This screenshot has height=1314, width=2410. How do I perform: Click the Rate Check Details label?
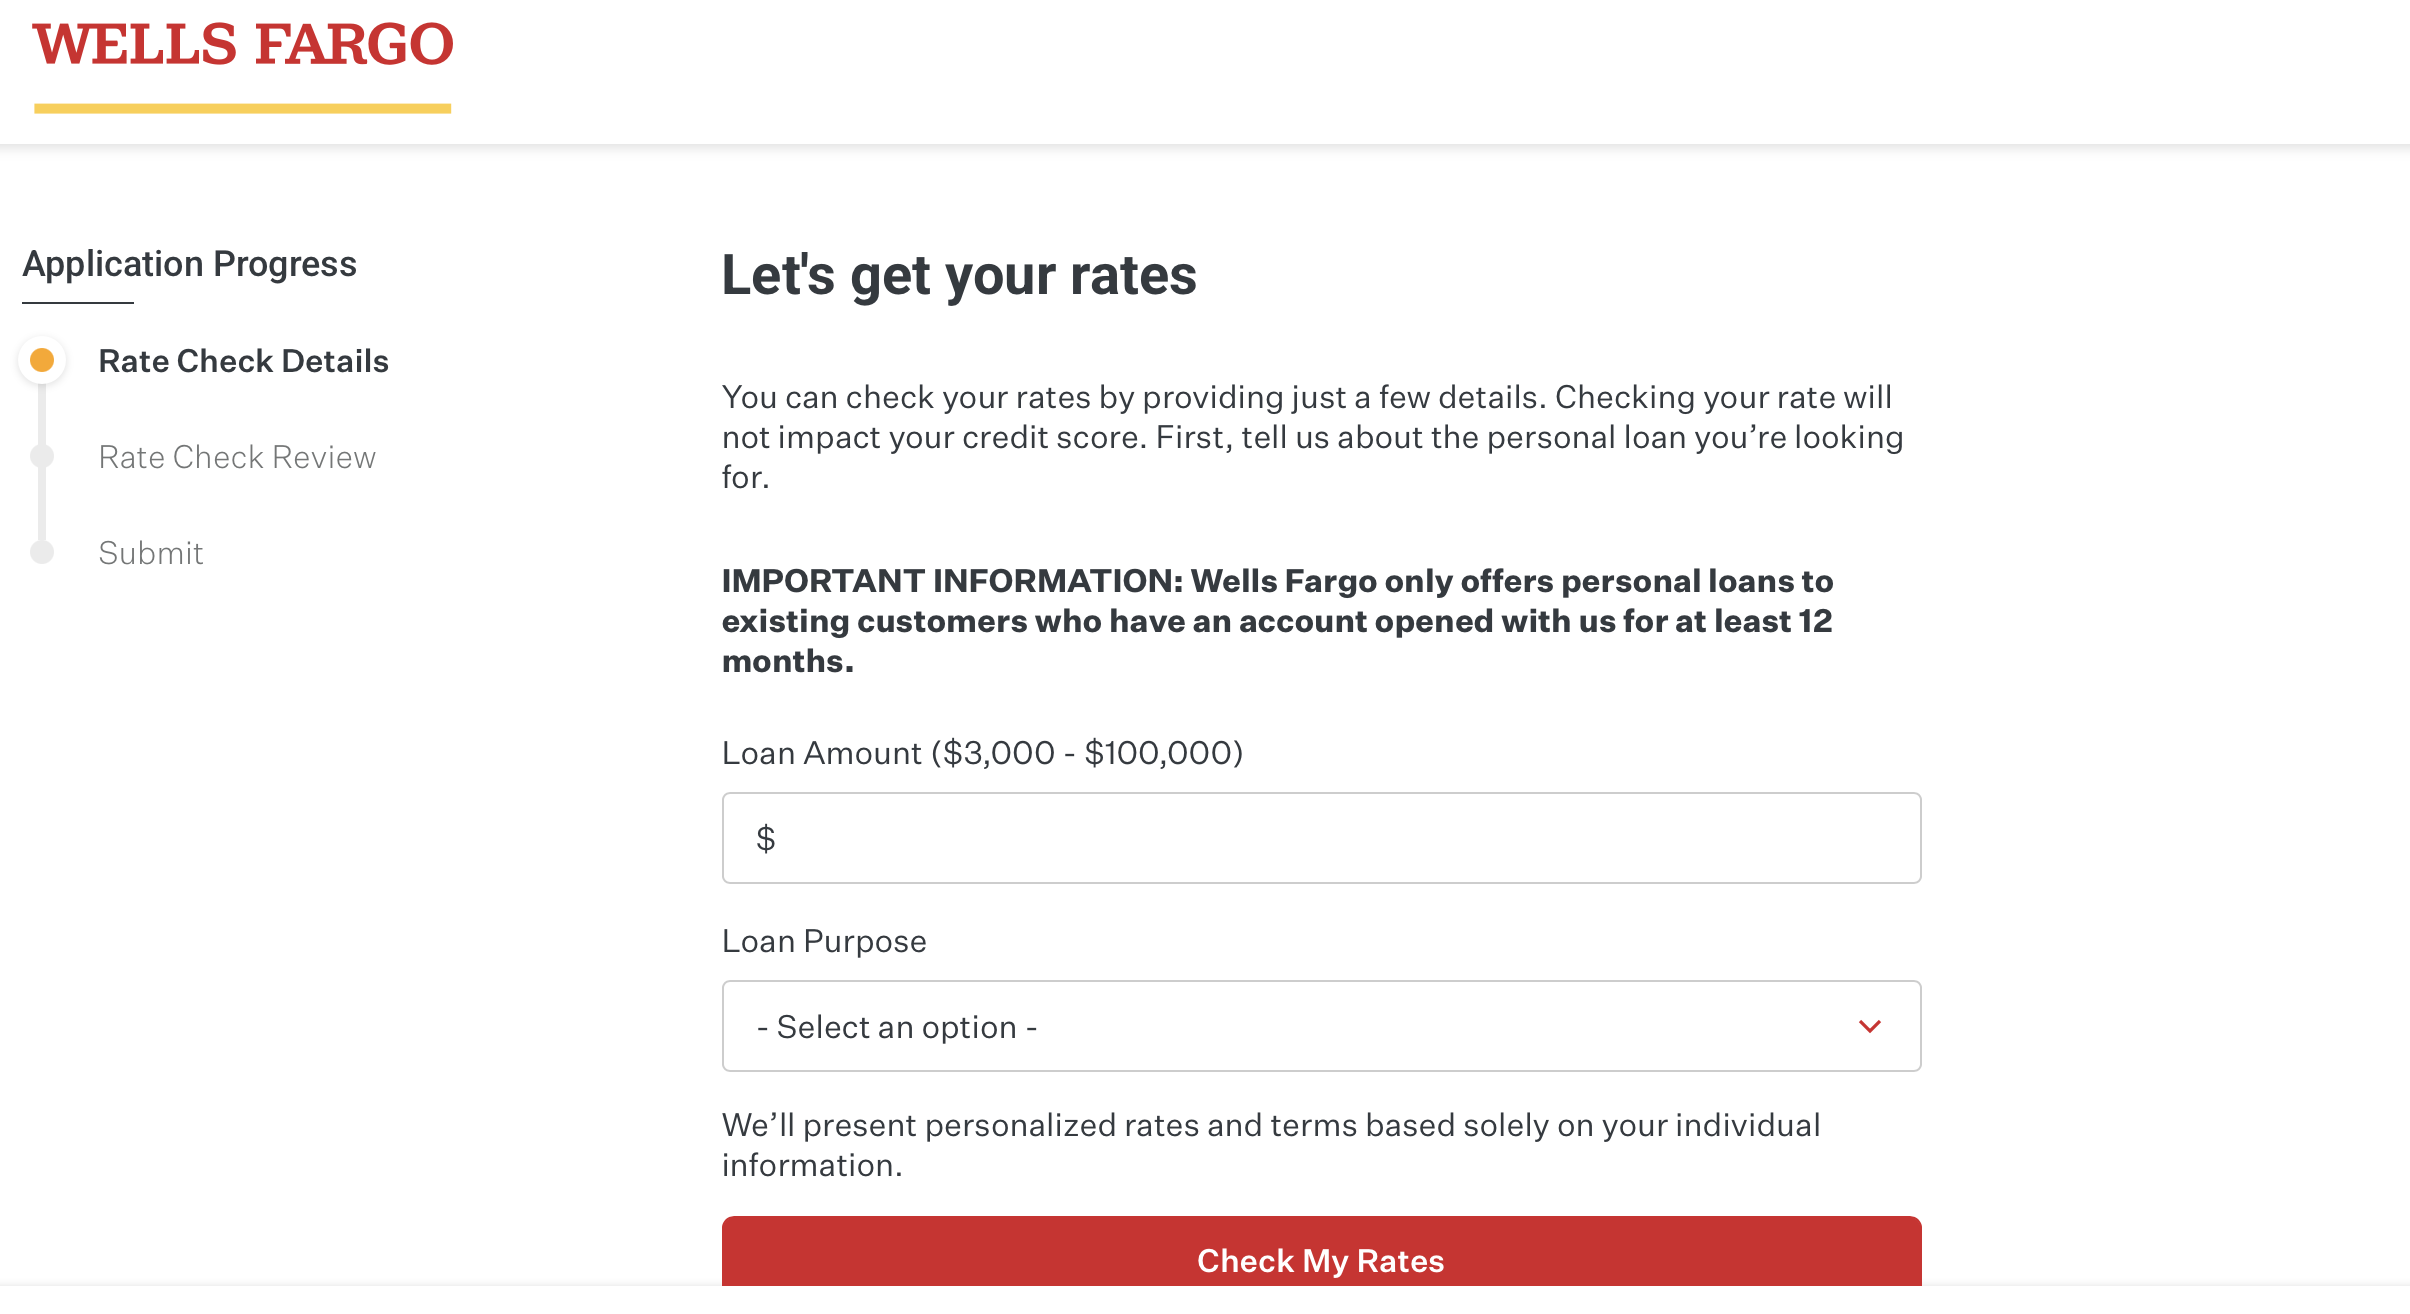243,360
